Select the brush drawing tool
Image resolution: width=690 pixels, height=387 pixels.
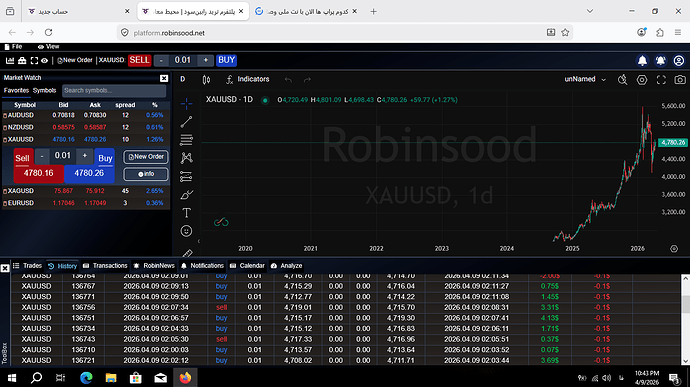186,195
